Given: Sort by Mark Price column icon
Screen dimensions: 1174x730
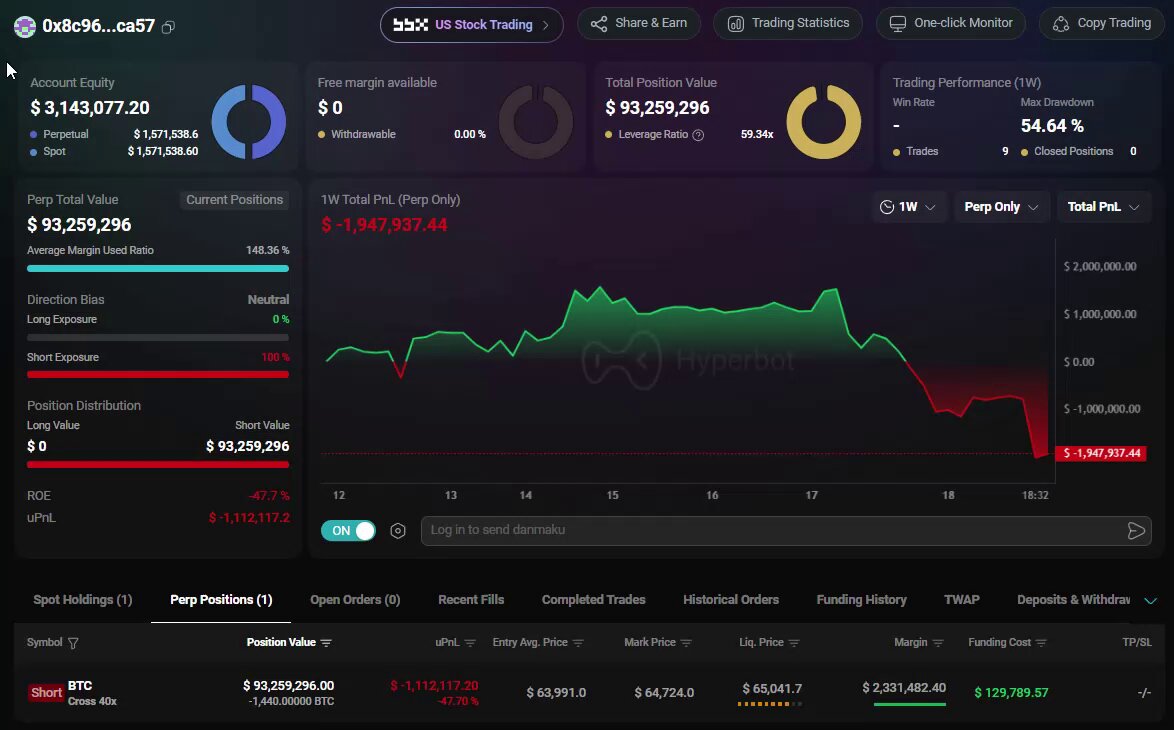Looking at the screenshot, I should pyautogui.click(x=686, y=643).
